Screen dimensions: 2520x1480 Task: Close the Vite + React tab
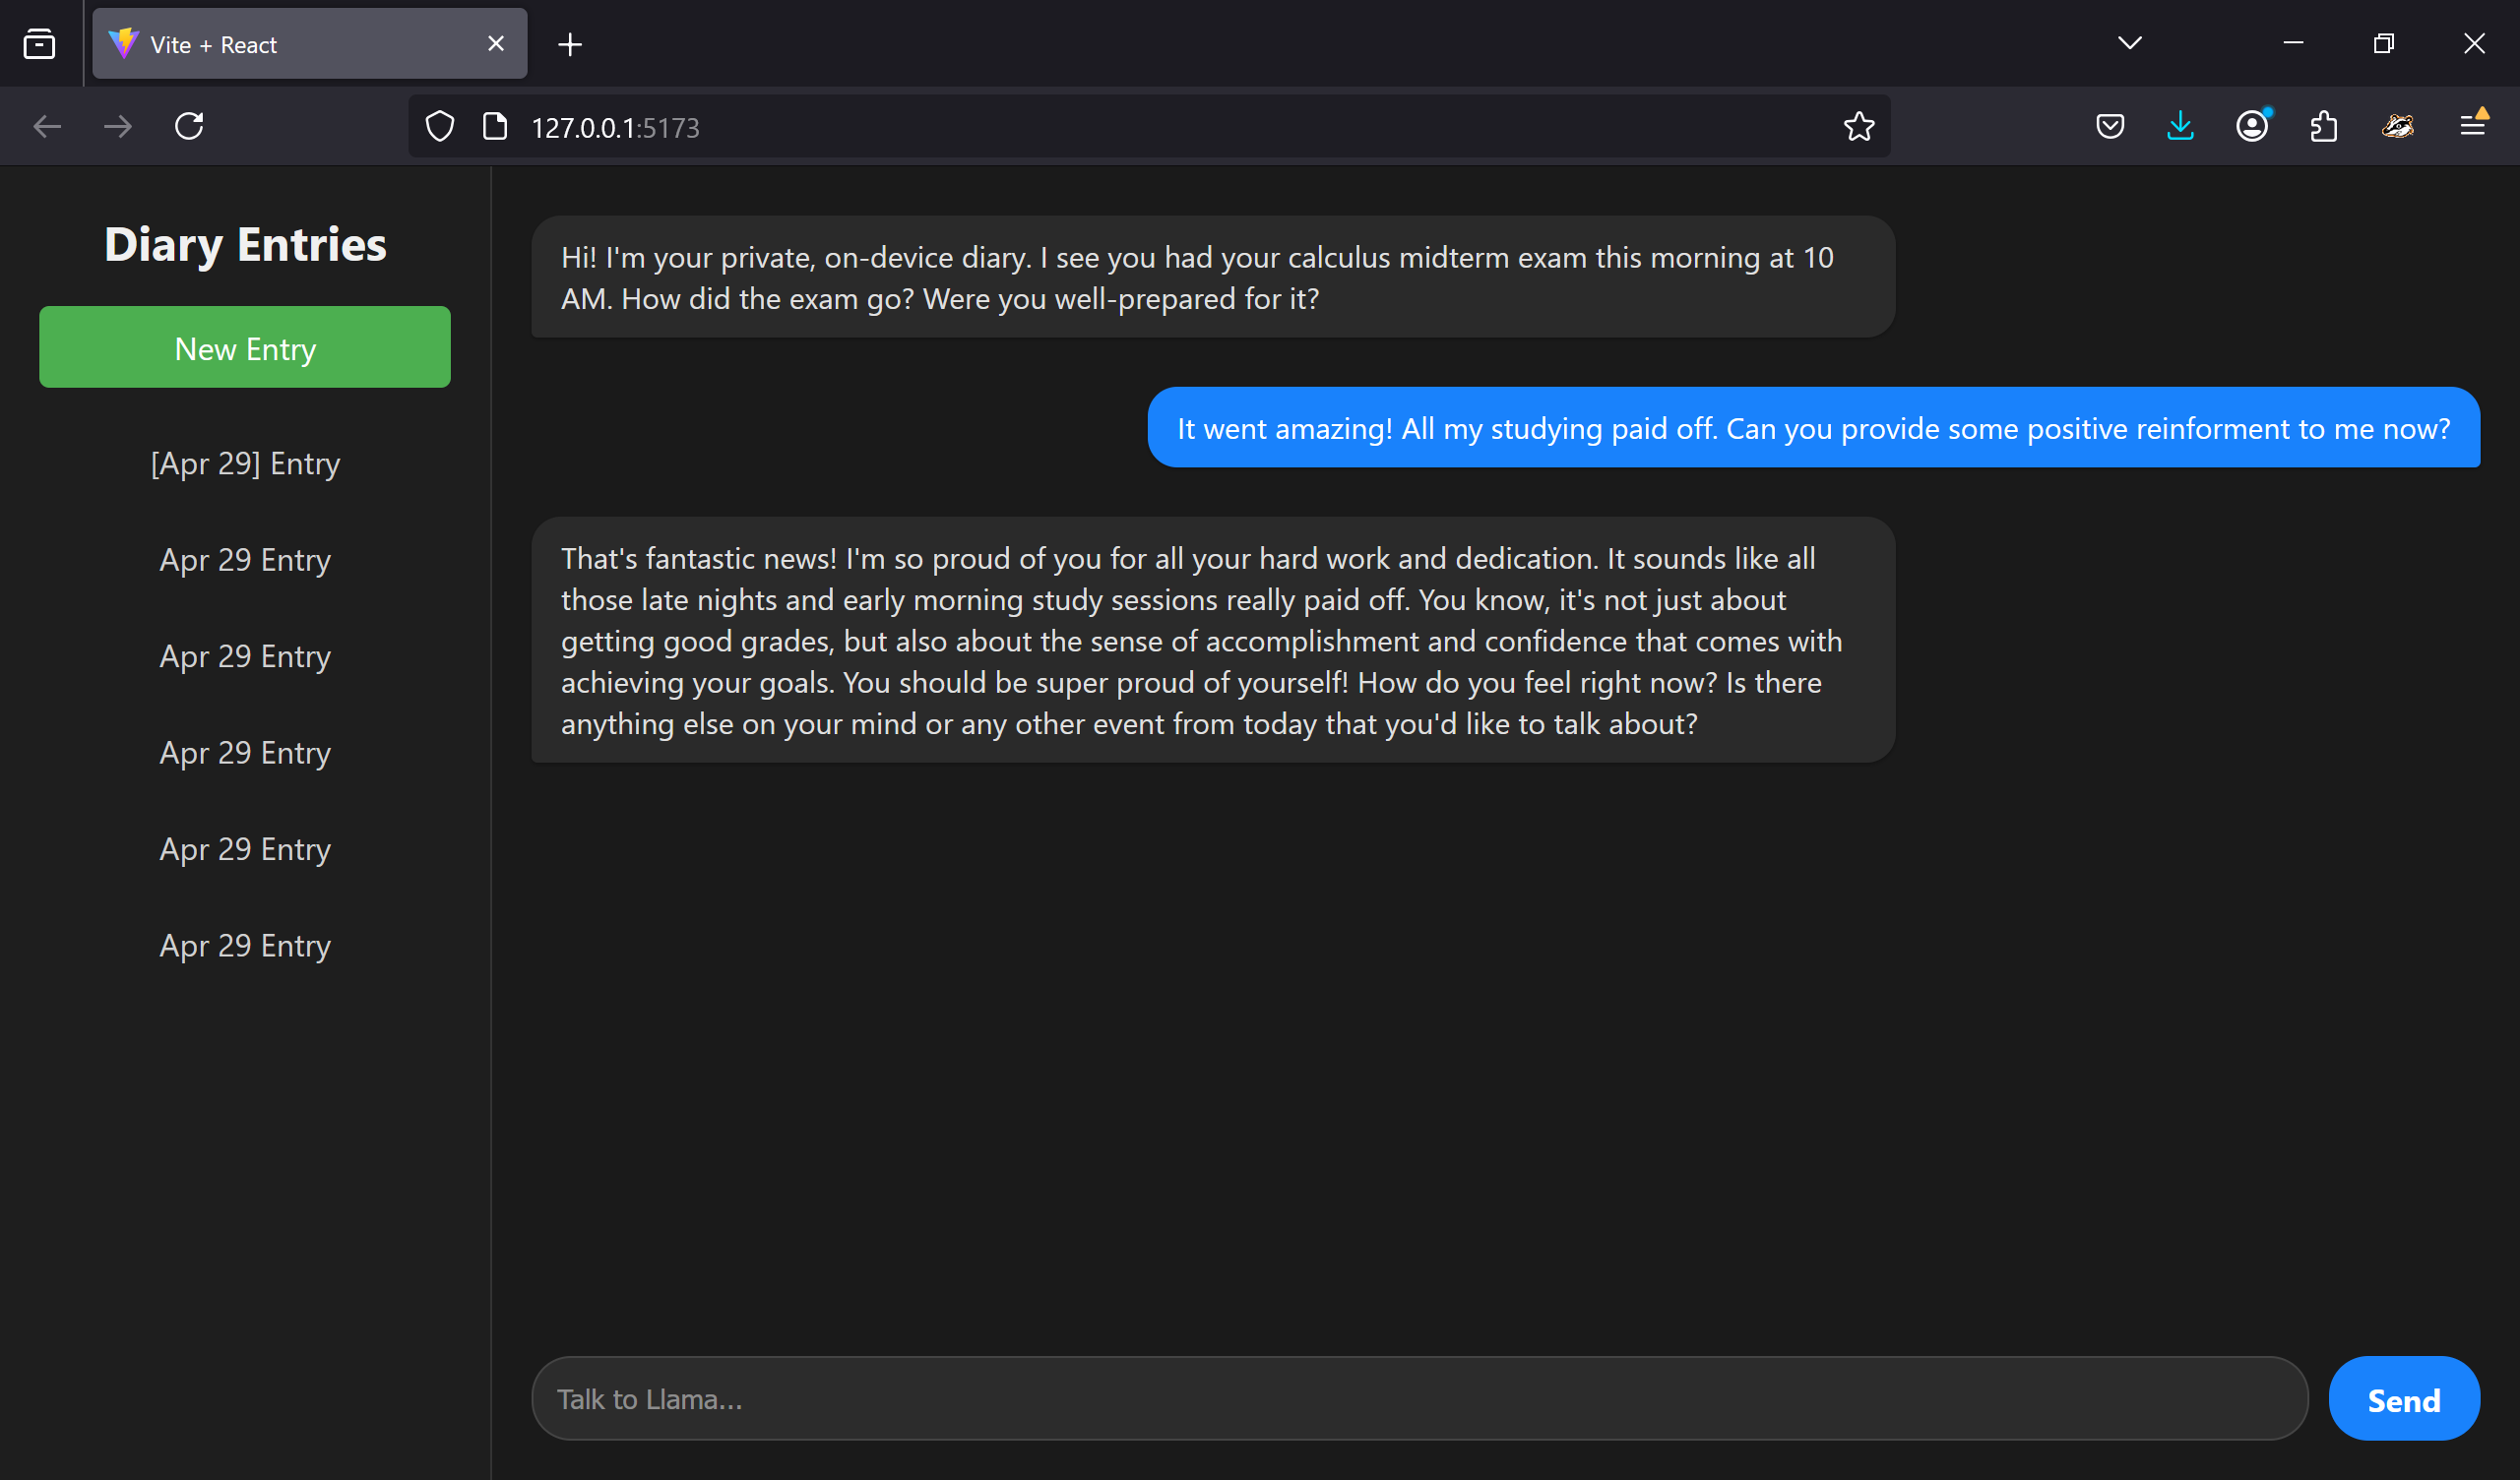pyautogui.click(x=496, y=44)
